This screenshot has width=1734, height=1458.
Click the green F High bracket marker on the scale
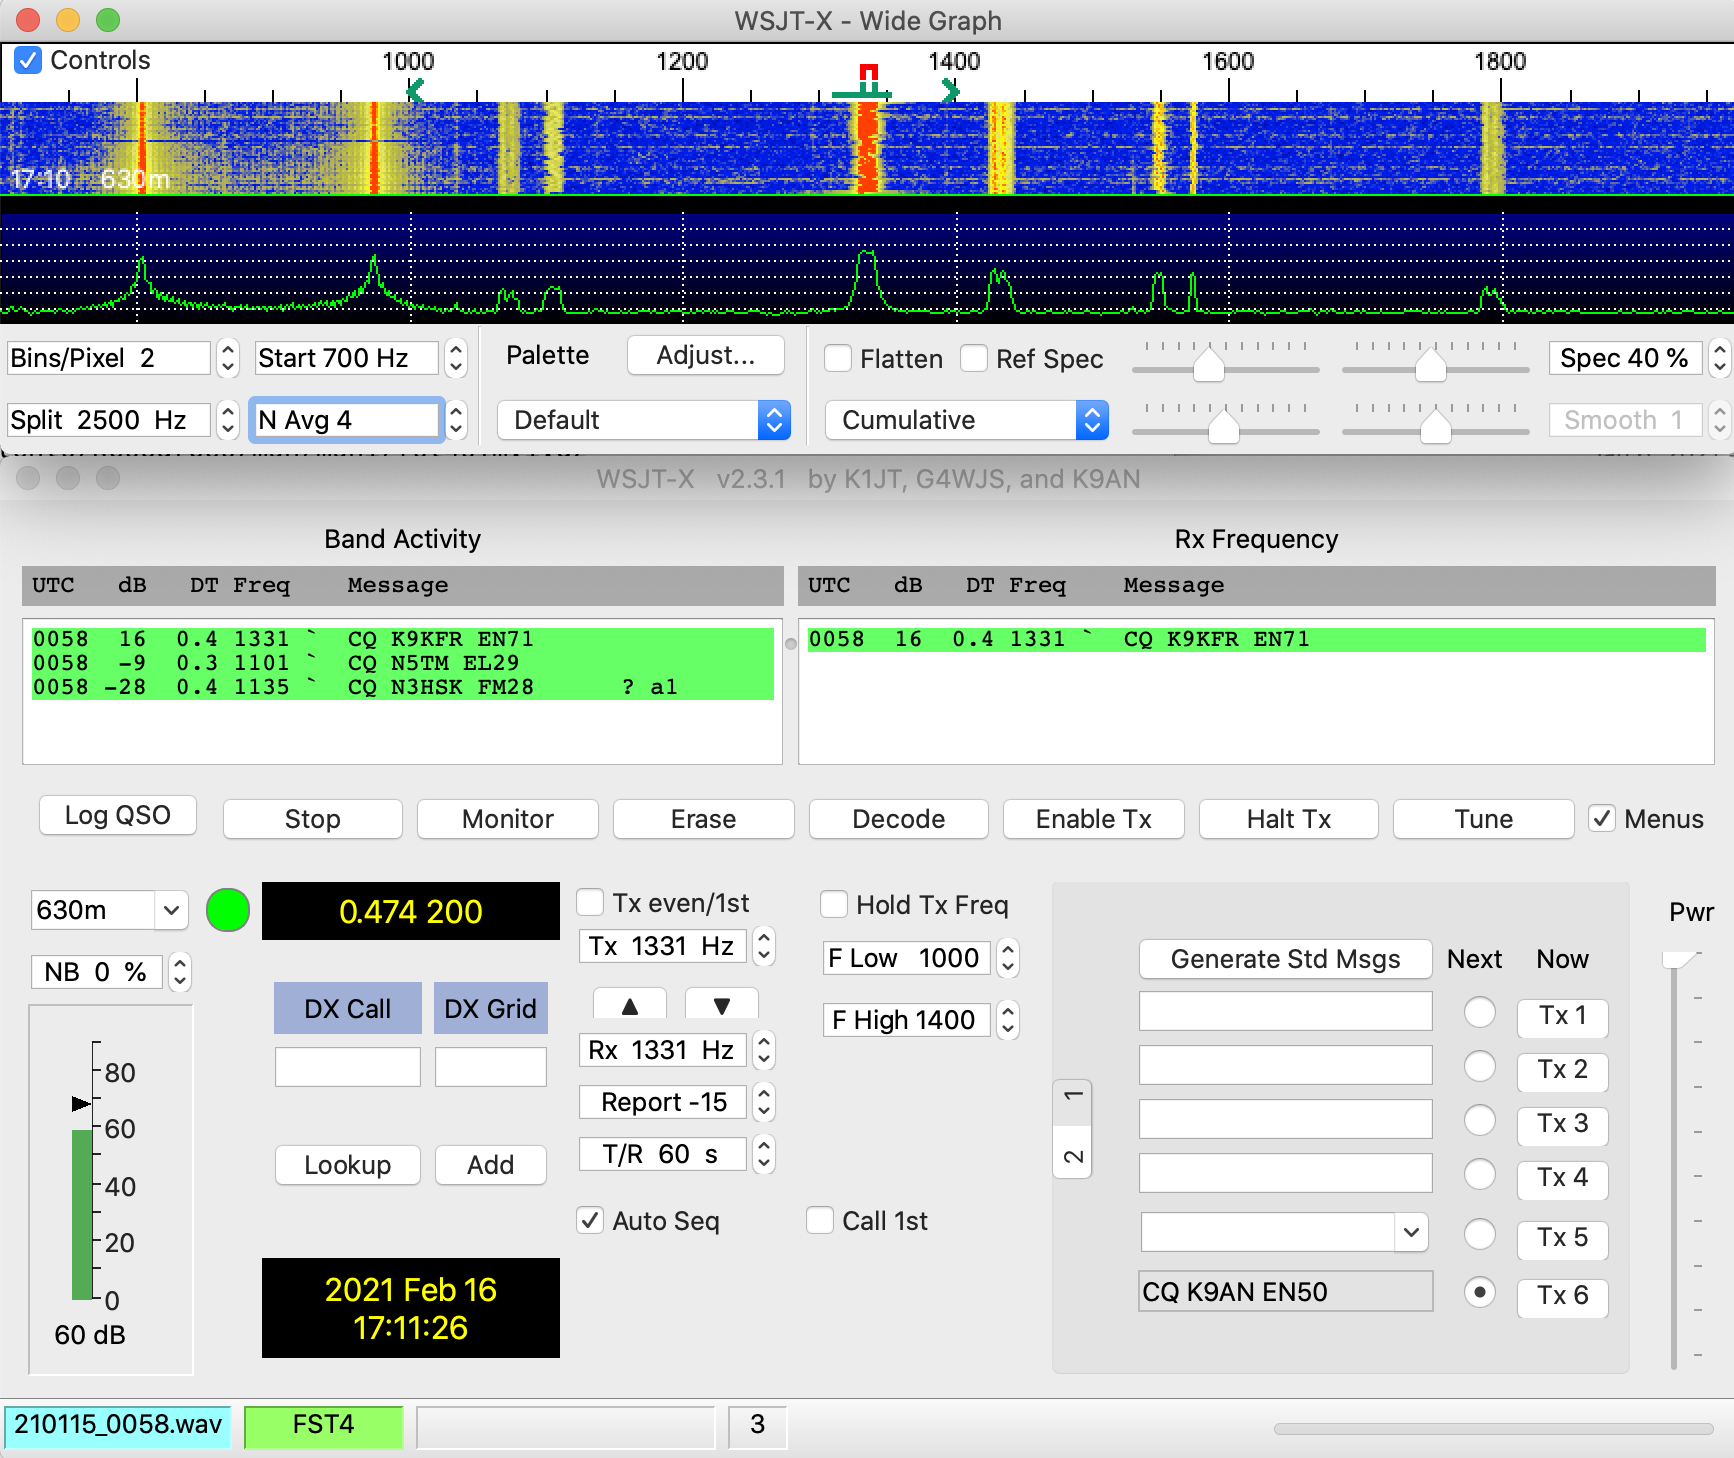[x=950, y=91]
